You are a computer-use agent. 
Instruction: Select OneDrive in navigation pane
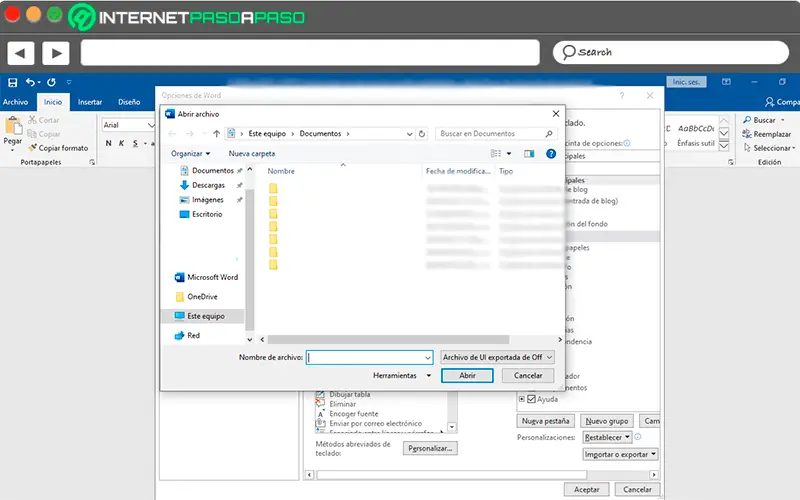(x=196, y=296)
